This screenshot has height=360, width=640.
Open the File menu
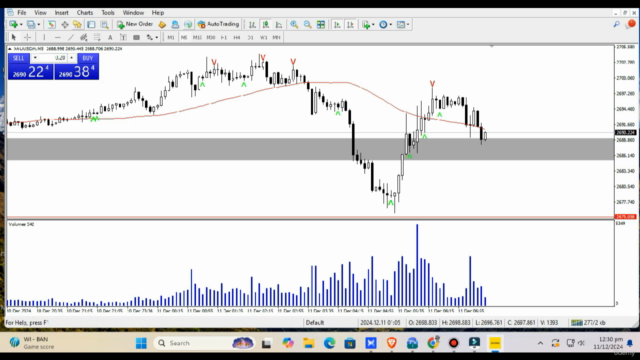click(22, 13)
